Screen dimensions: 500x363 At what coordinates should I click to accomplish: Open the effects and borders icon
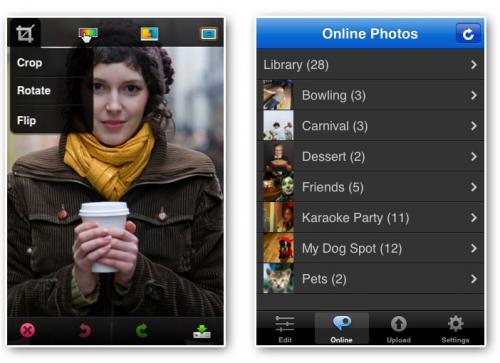click(209, 34)
